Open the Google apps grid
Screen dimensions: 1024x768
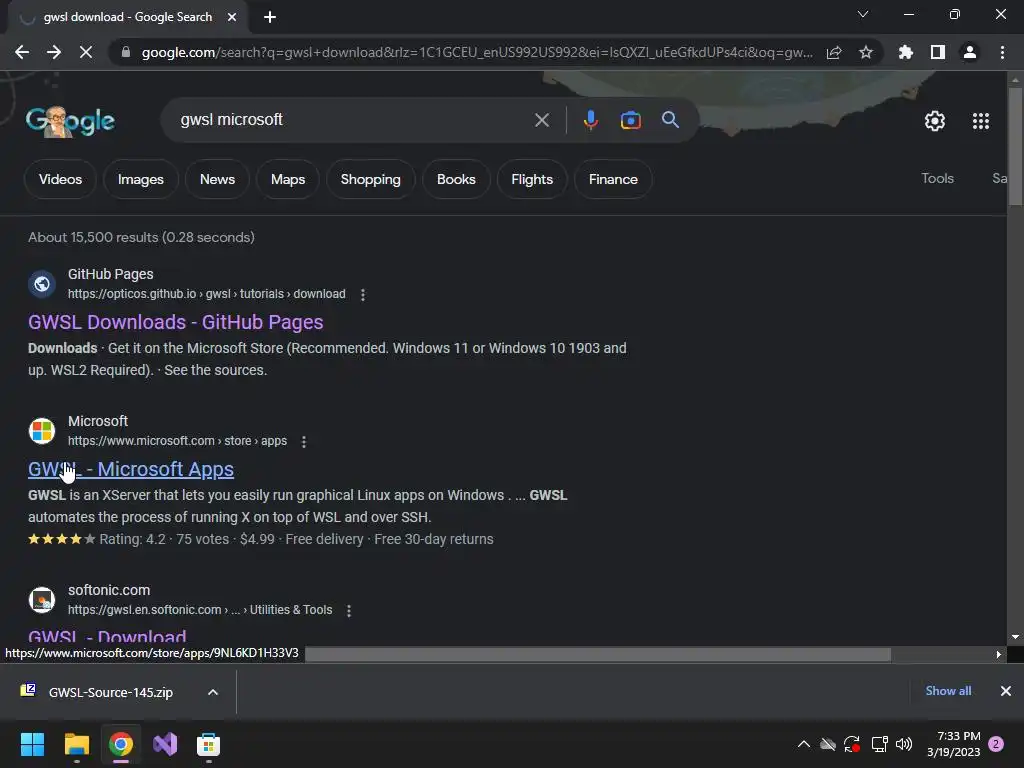point(981,121)
